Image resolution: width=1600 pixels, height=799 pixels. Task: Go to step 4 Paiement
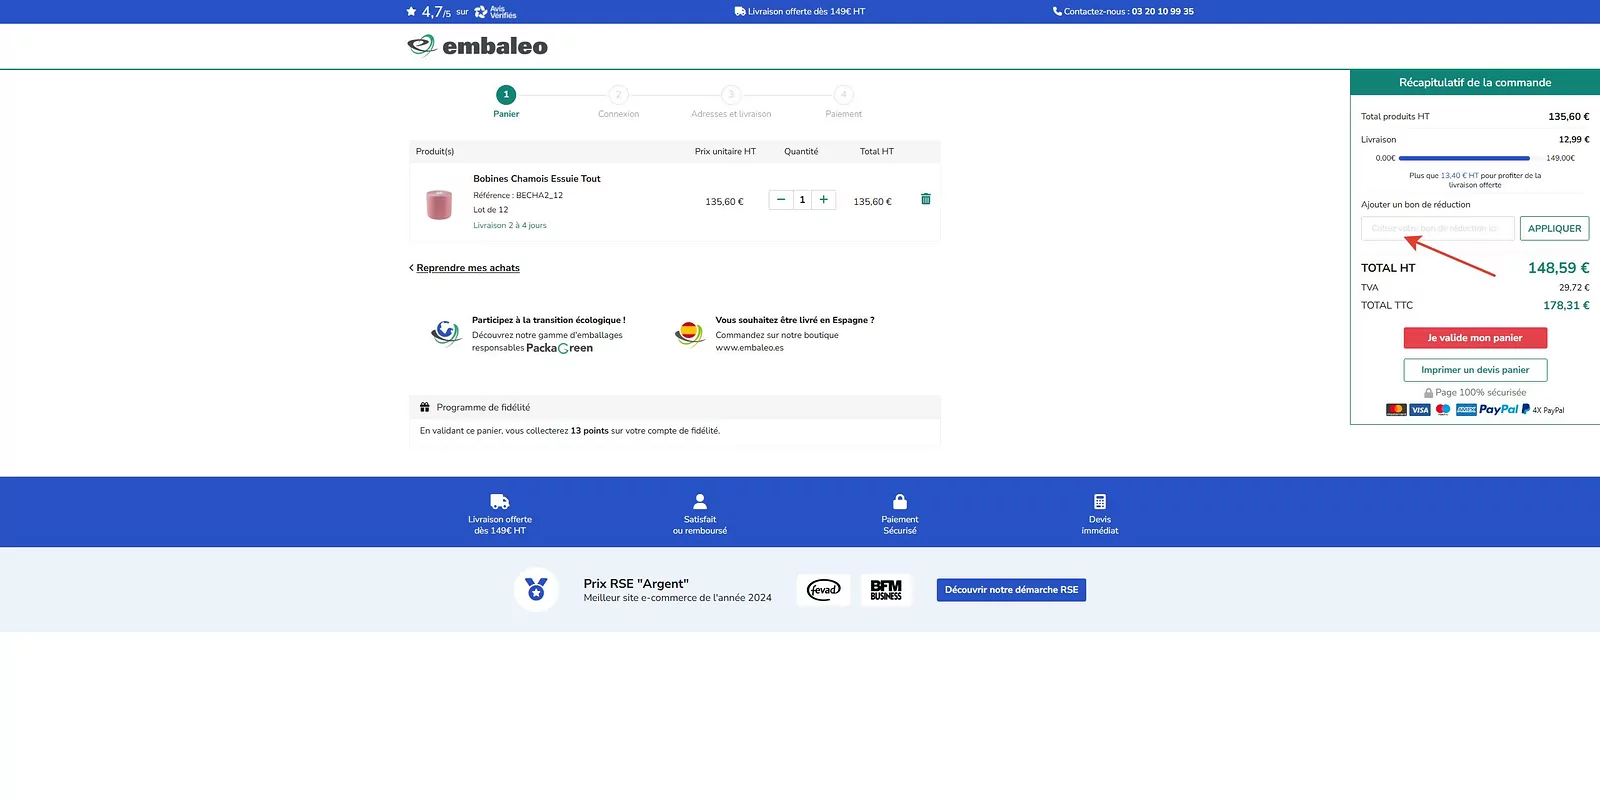point(843,101)
